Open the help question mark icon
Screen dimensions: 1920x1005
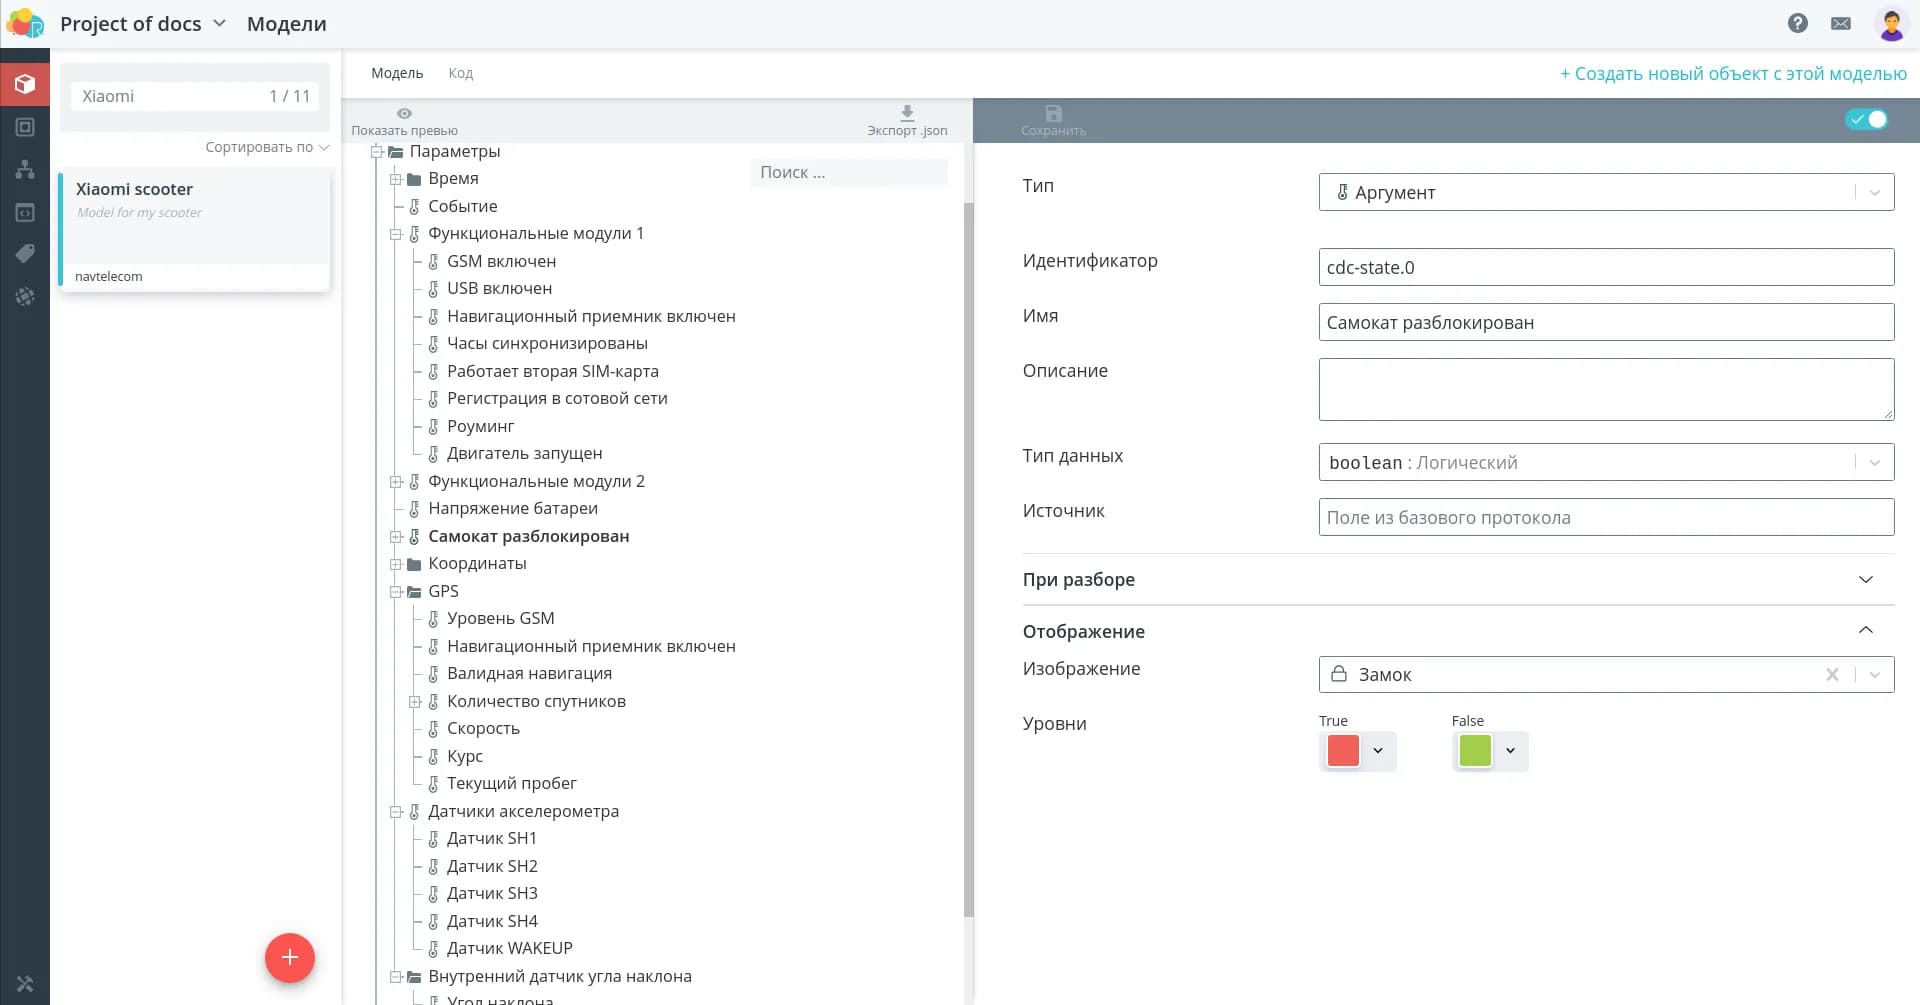[1797, 23]
